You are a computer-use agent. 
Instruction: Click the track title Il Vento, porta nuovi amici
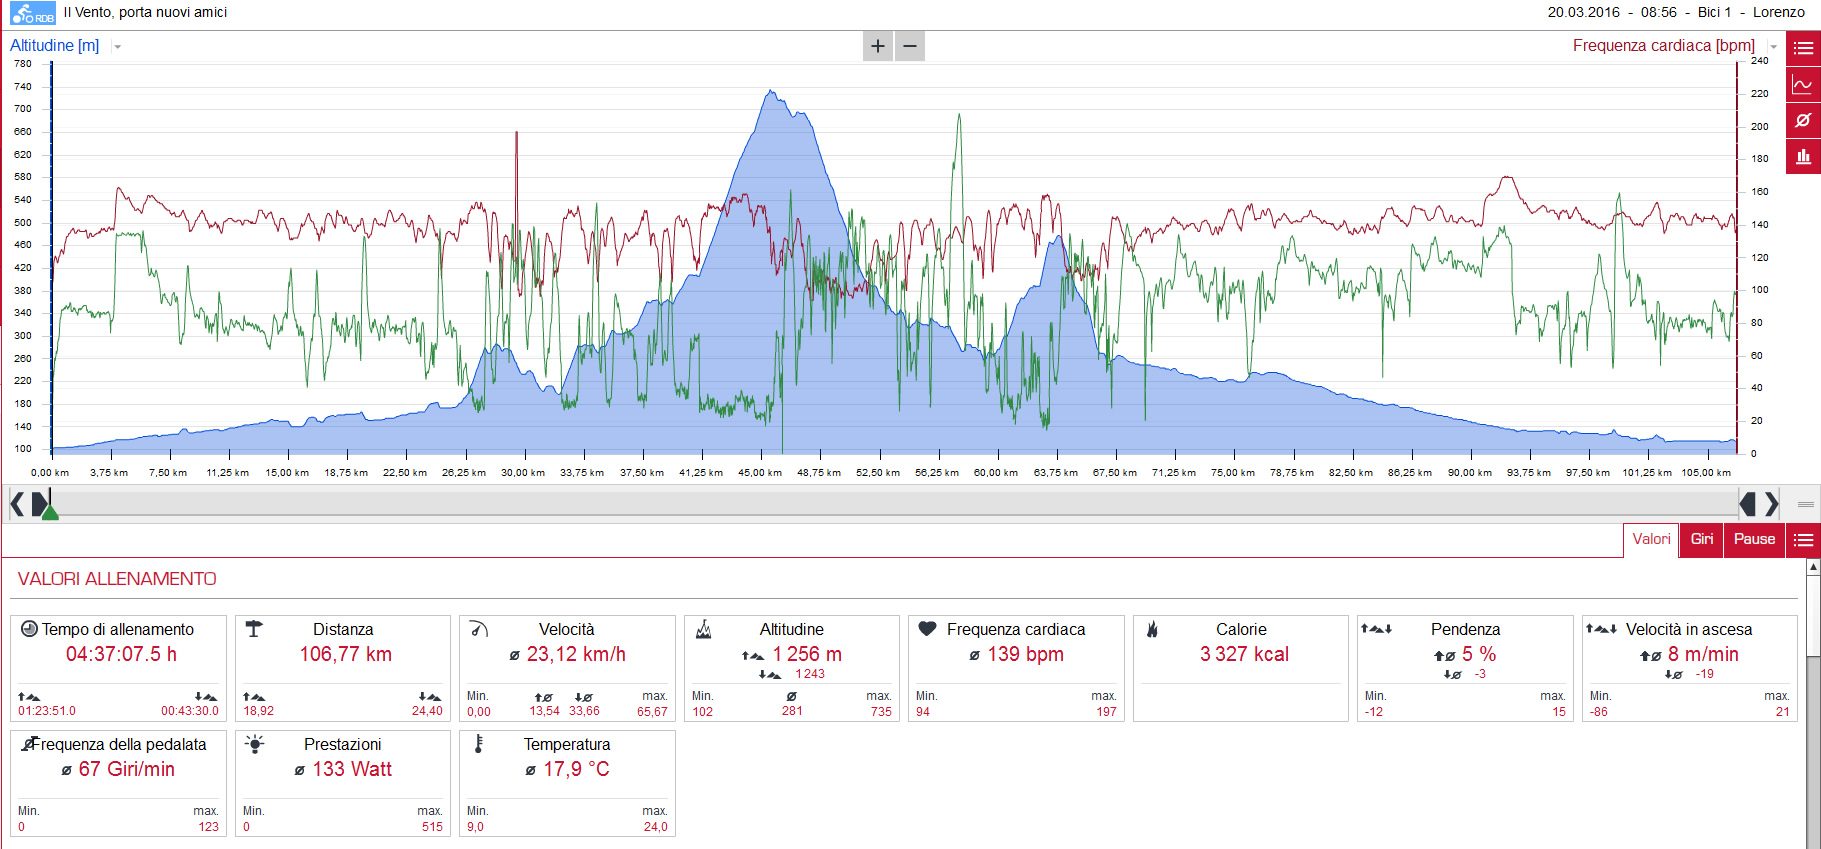145,12
